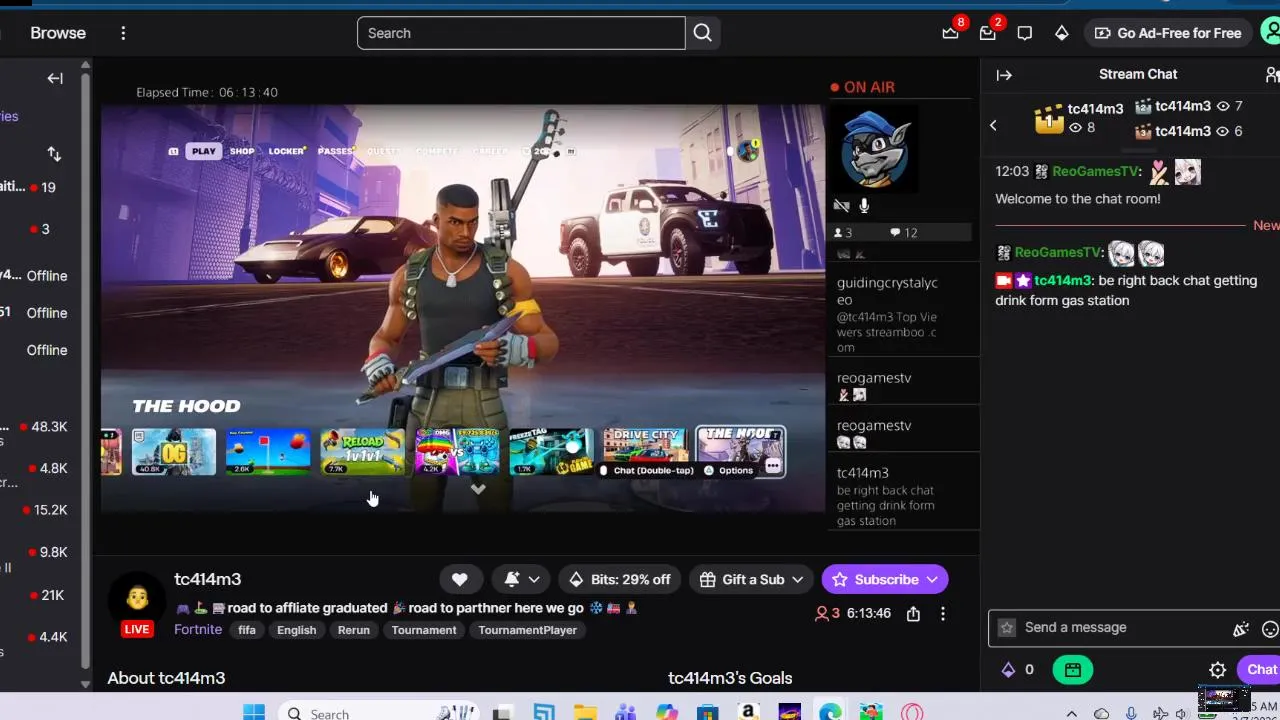Focus the Send a message chat box
Screen dimensions: 1280x720
(x=1120, y=628)
